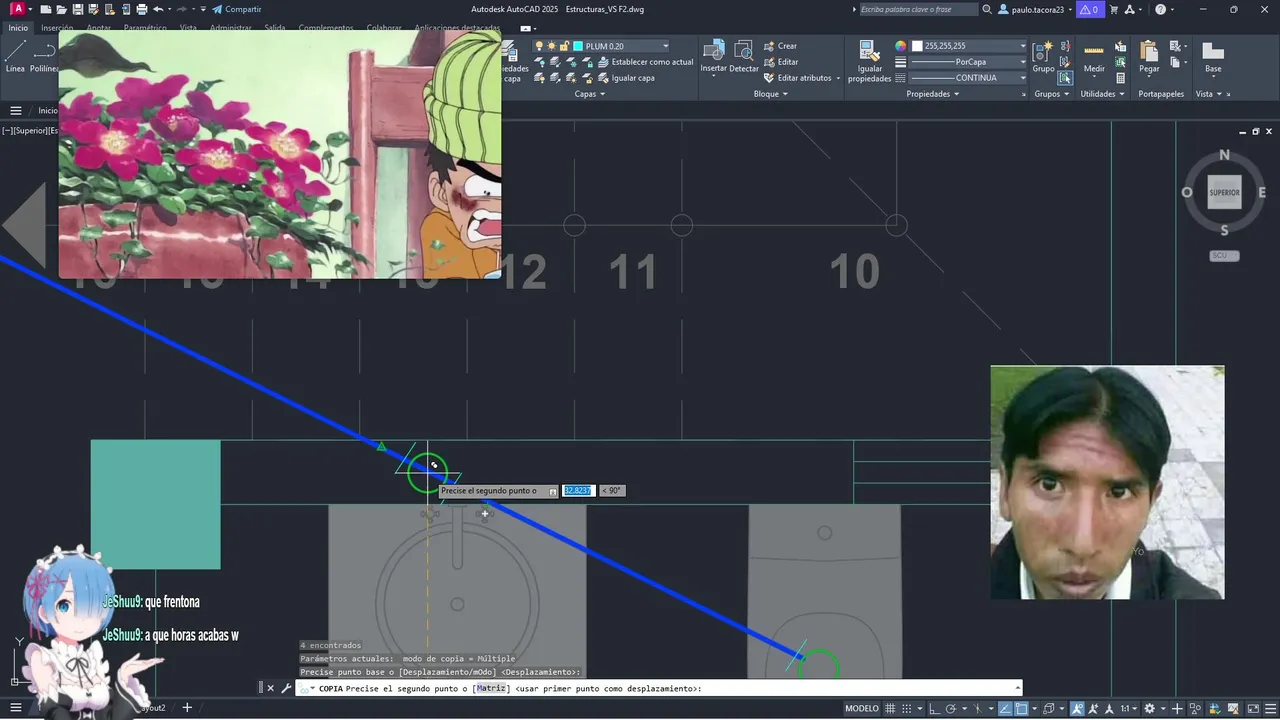The image size is (1280, 720).
Task: Click the N compass direction on ViewCube
Action: (1224, 156)
